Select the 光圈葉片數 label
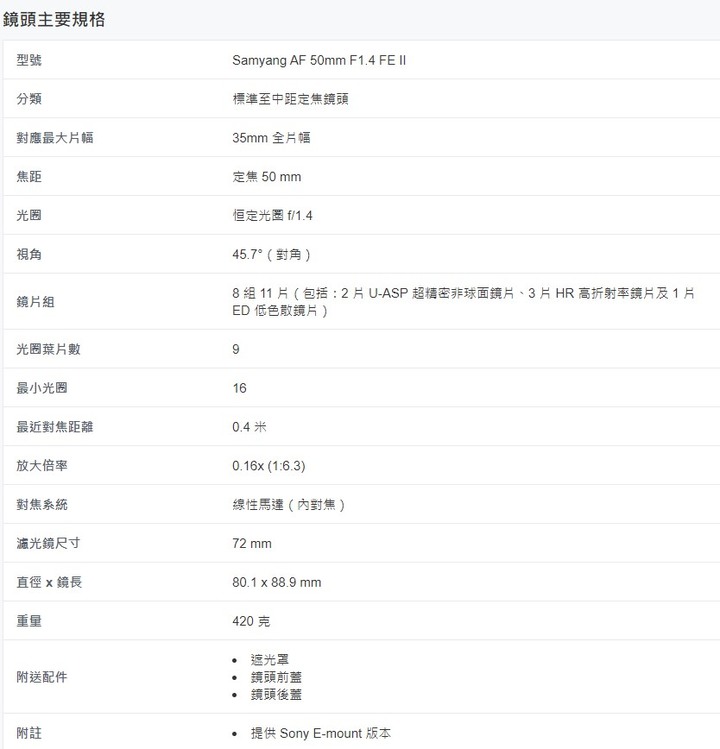The width and height of the screenshot is (720, 749). click(48, 349)
